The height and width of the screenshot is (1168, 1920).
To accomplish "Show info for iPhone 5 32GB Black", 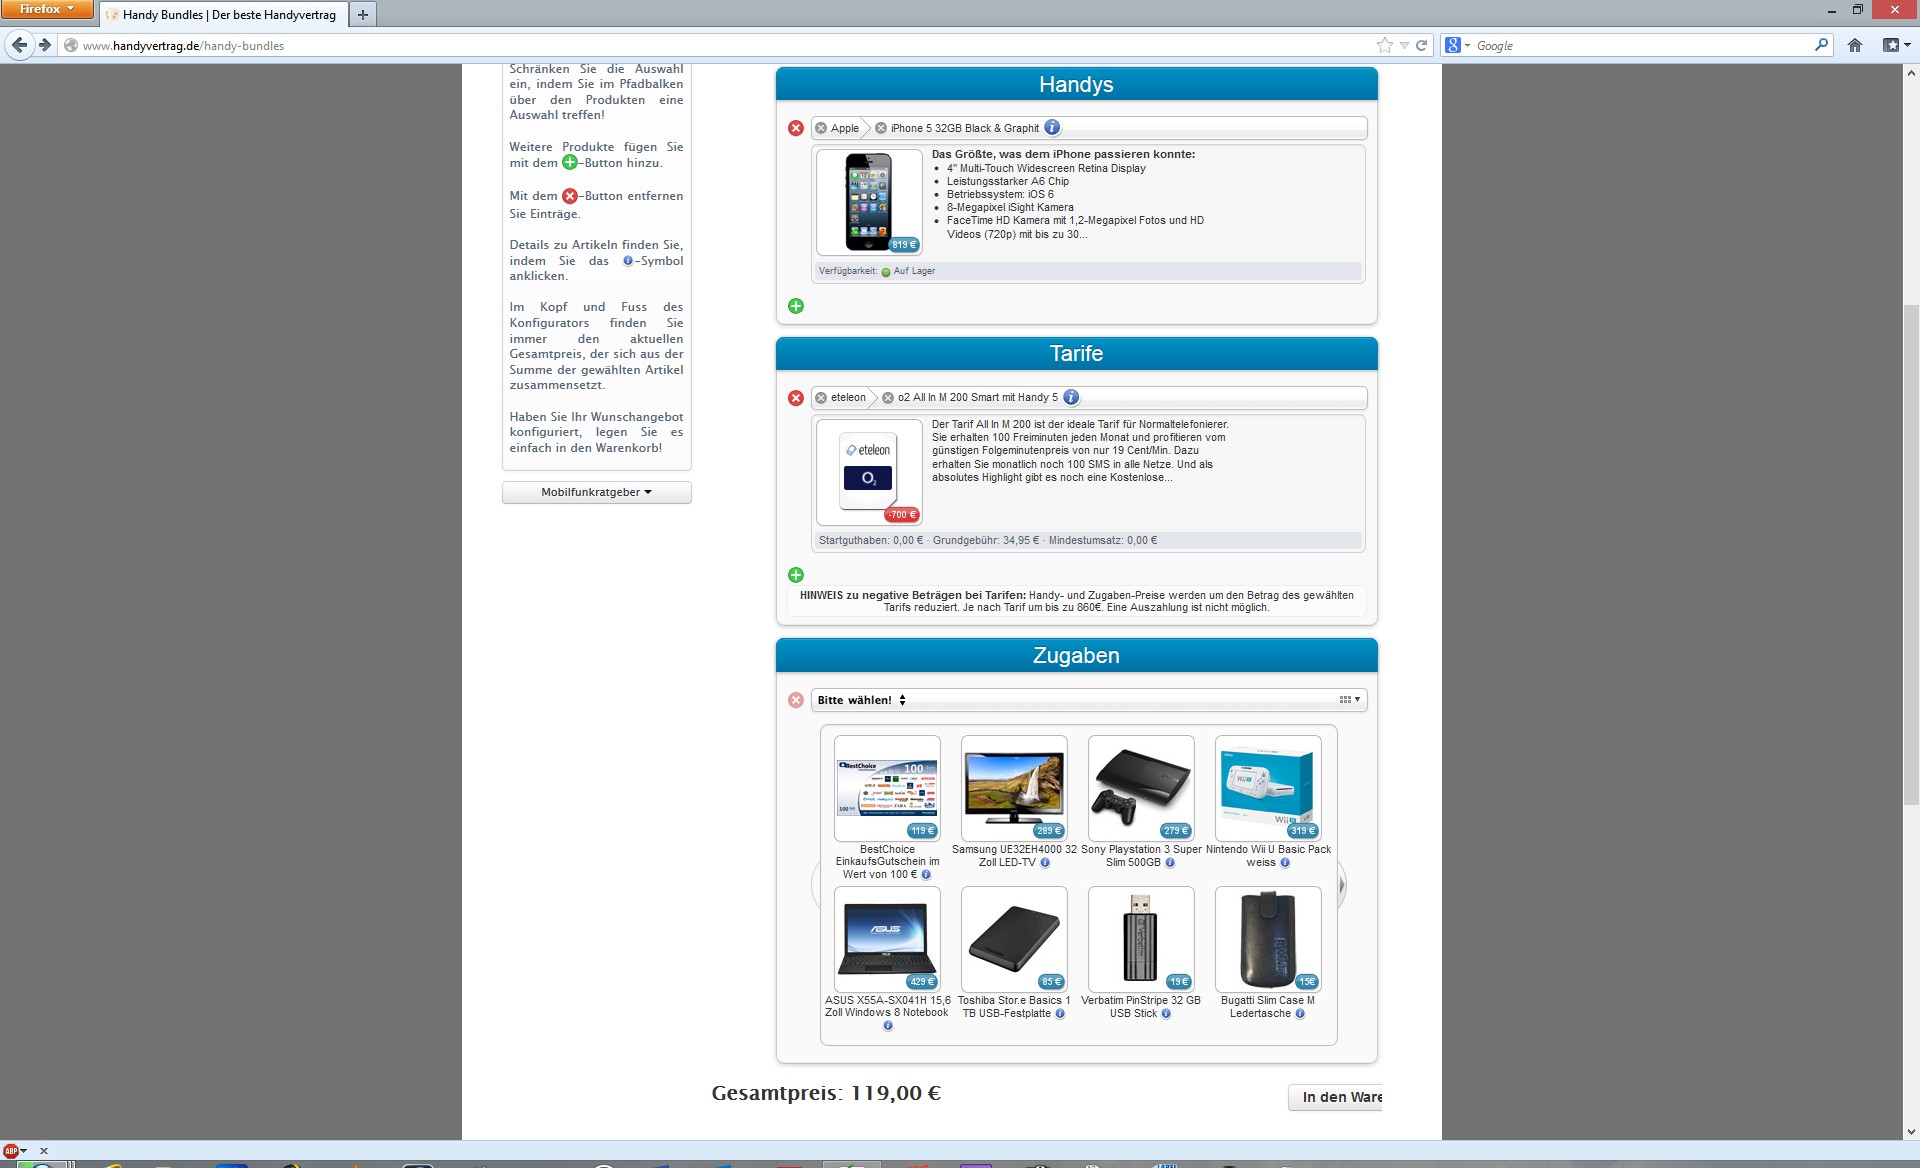I will (1052, 128).
